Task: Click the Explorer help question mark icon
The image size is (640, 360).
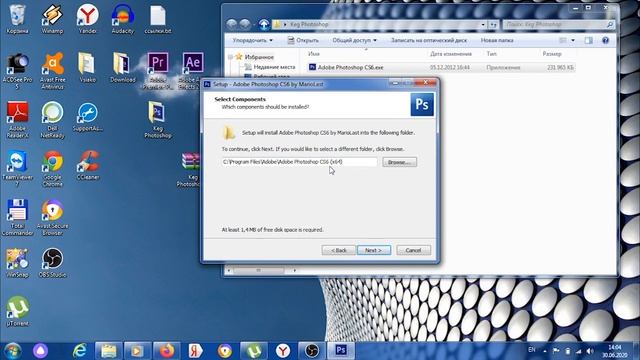Action: click(605, 40)
